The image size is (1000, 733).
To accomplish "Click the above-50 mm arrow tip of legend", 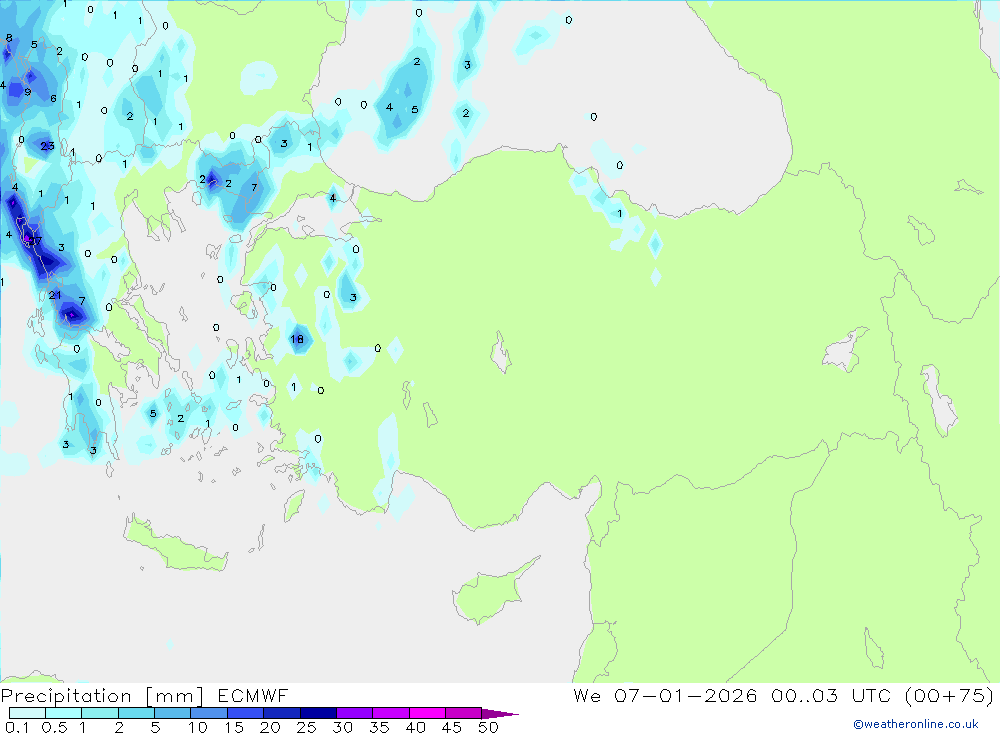I will click(500, 714).
